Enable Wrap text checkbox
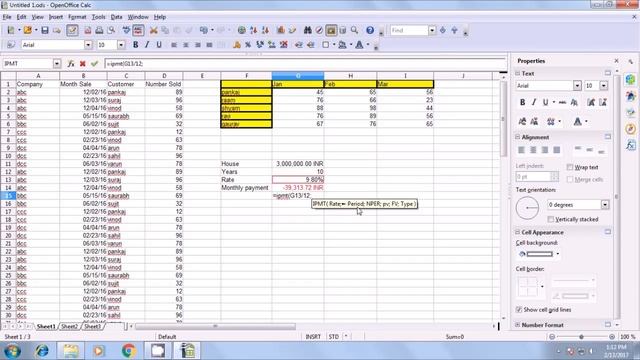Screen dimensions: 640x360 point(570,167)
